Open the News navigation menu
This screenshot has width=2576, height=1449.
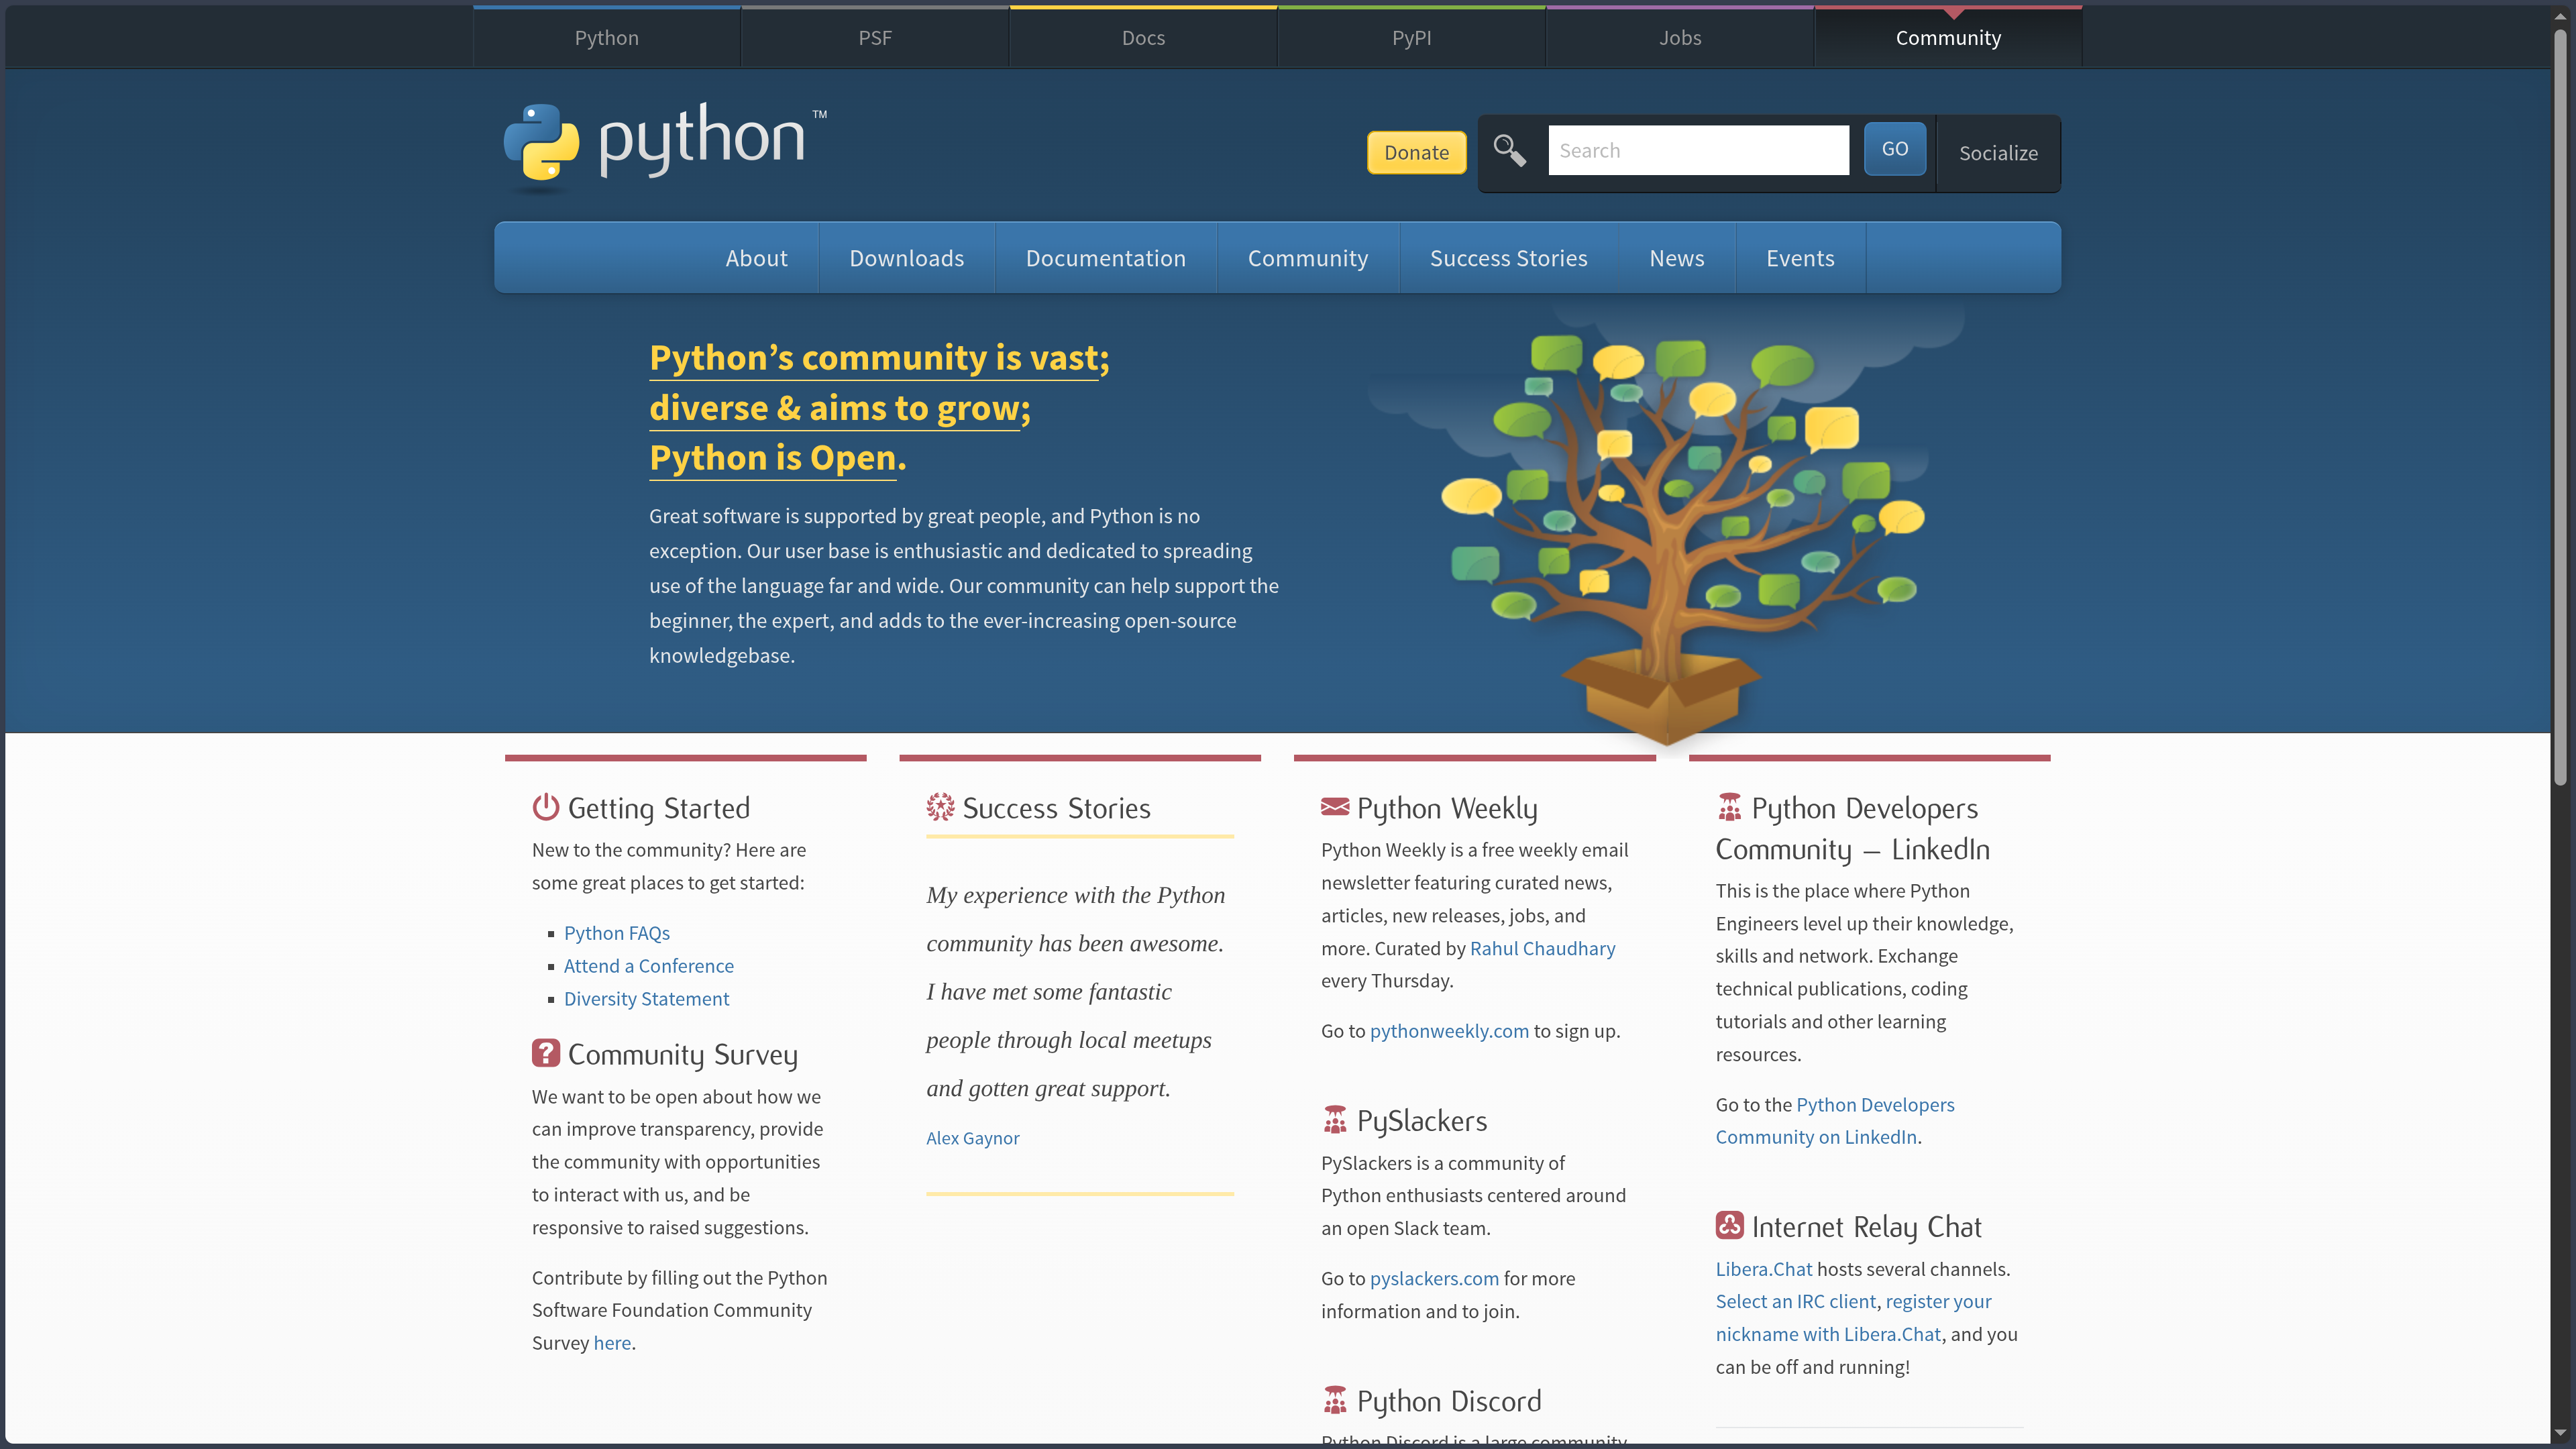pyautogui.click(x=1677, y=258)
